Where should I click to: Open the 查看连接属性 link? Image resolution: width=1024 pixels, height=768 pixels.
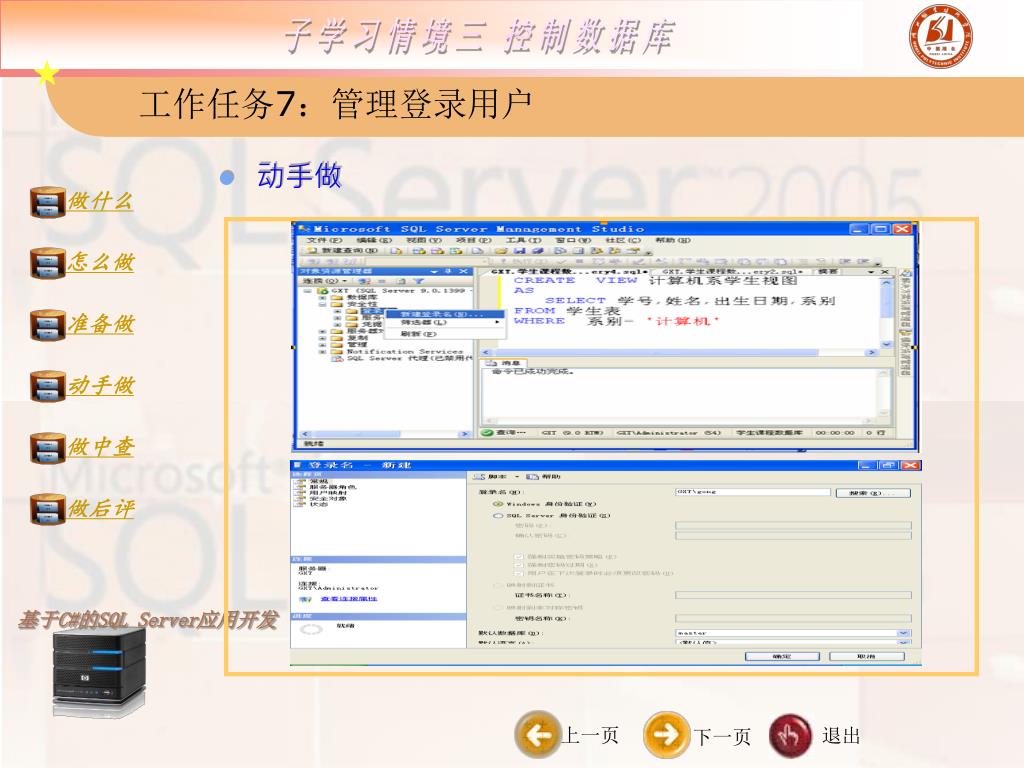[349, 599]
